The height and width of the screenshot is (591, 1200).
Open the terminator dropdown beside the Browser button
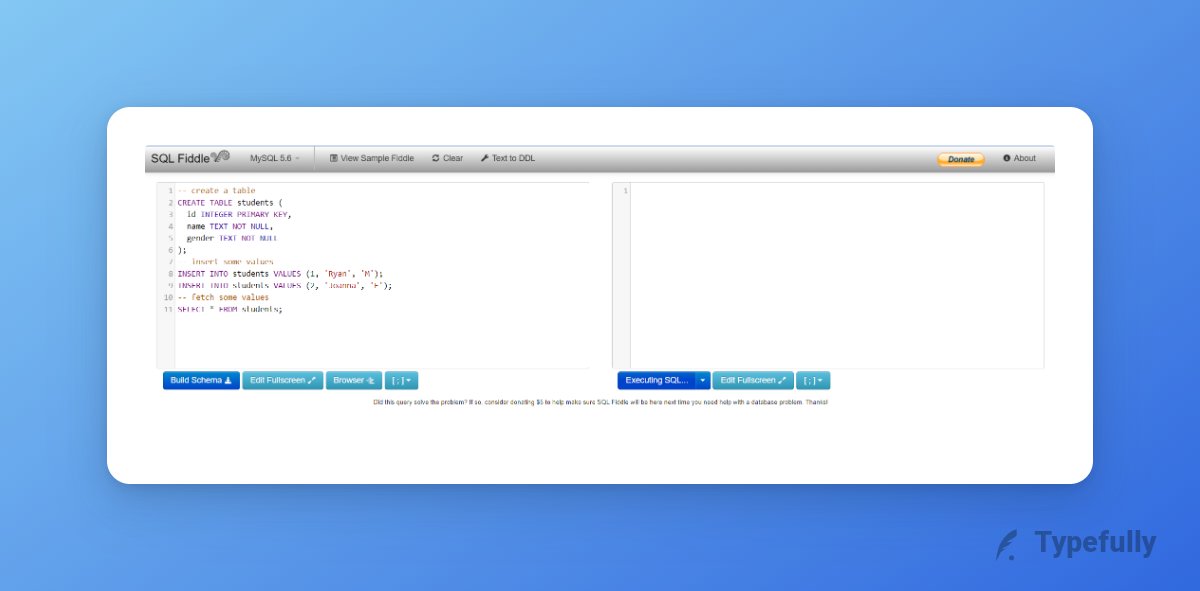click(402, 380)
